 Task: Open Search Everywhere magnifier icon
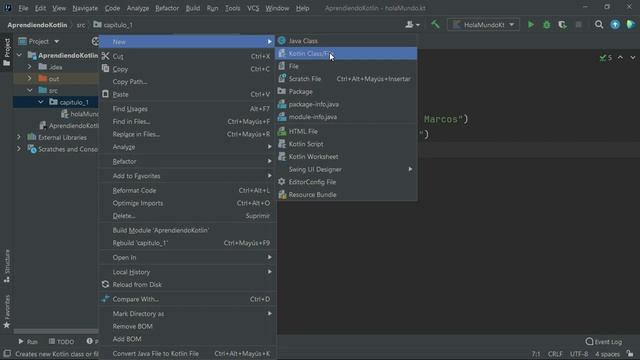tap(599, 25)
